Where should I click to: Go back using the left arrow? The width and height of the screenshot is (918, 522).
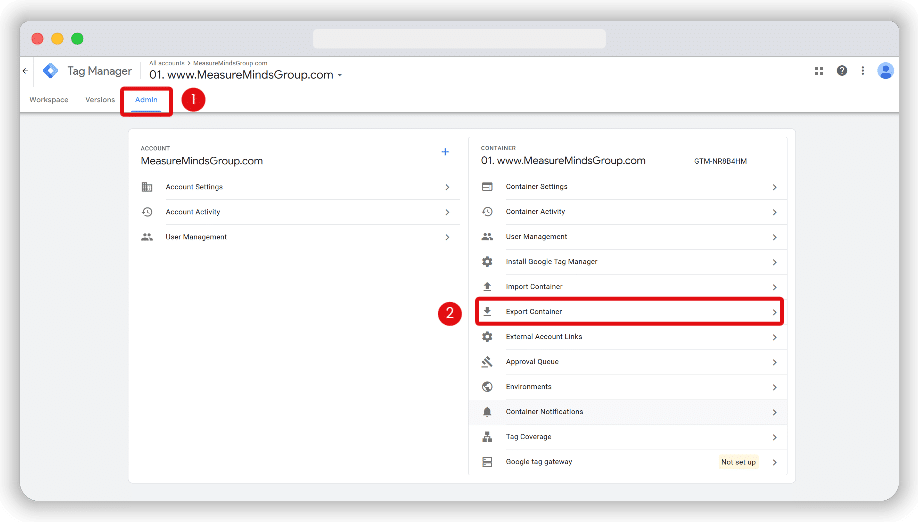pos(25,71)
